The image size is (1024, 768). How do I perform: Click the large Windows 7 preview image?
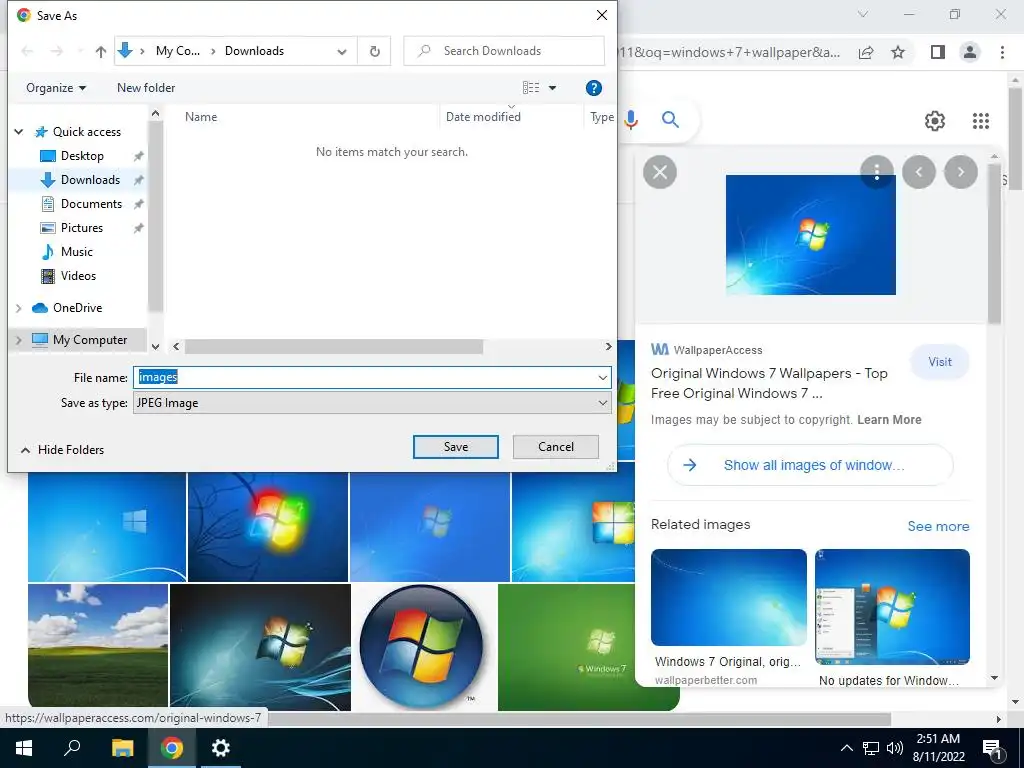810,234
